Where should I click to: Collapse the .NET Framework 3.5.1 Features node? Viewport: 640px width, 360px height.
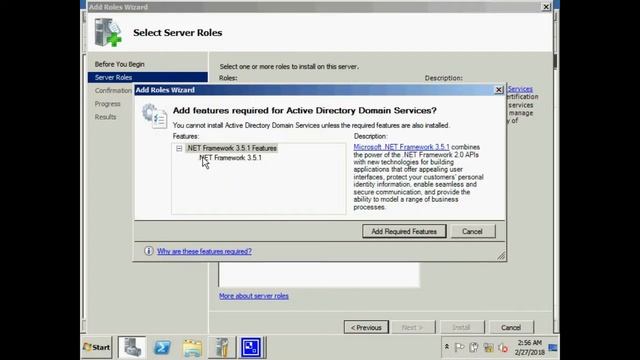pyautogui.click(x=179, y=148)
